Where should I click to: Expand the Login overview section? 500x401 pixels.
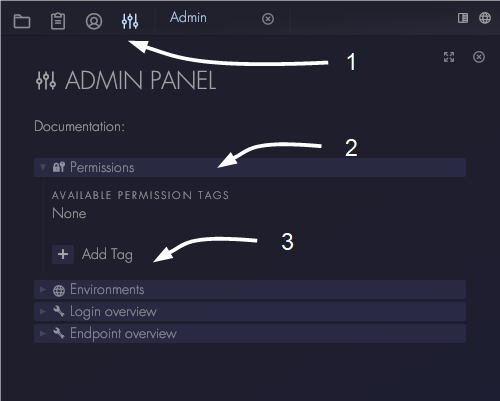click(x=250, y=312)
